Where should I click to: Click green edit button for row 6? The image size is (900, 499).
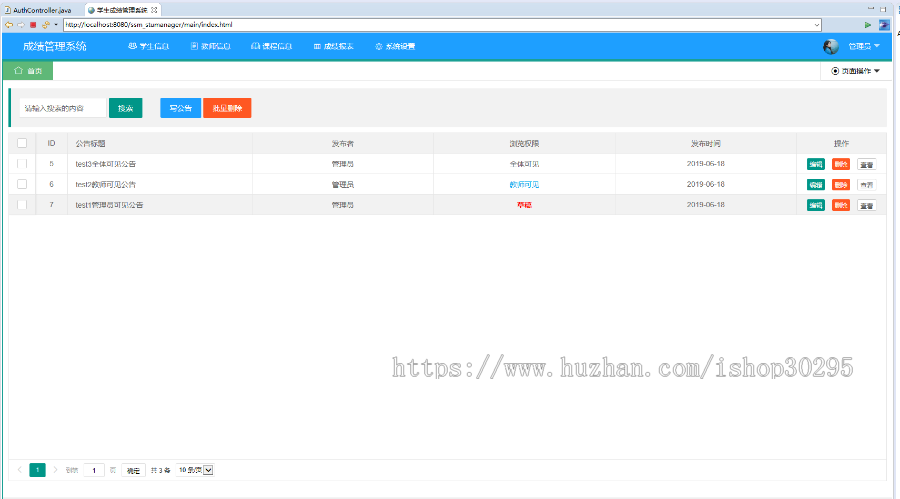click(x=816, y=185)
